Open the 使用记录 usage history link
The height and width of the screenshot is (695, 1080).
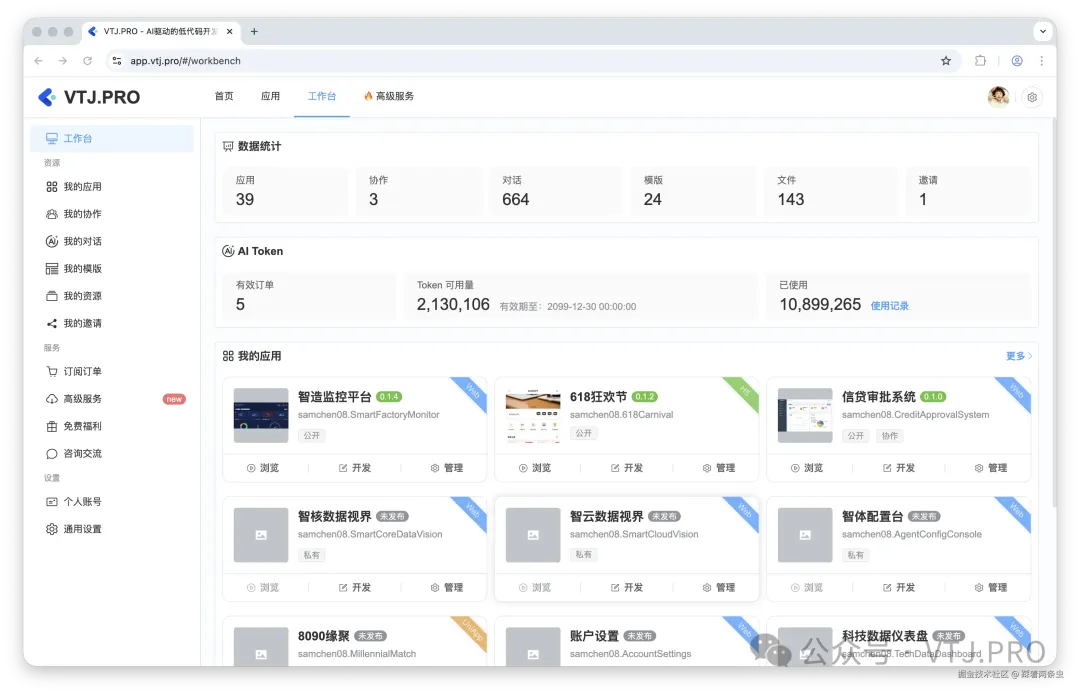[x=889, y=304]
